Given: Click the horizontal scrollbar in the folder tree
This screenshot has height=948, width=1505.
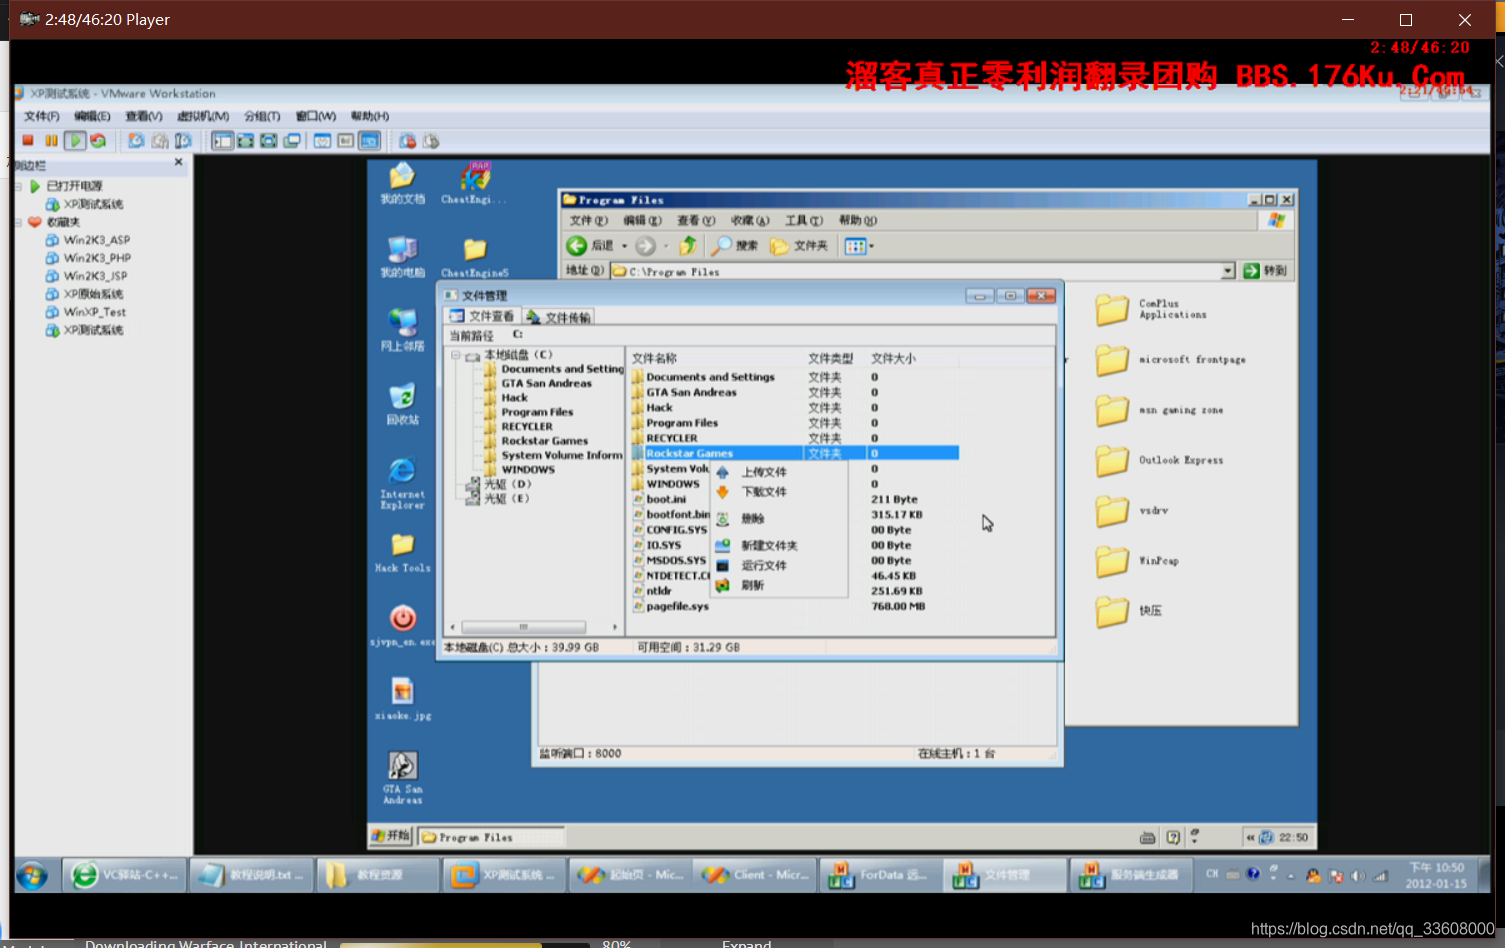Looking at the screenshot, I should 524,627.
